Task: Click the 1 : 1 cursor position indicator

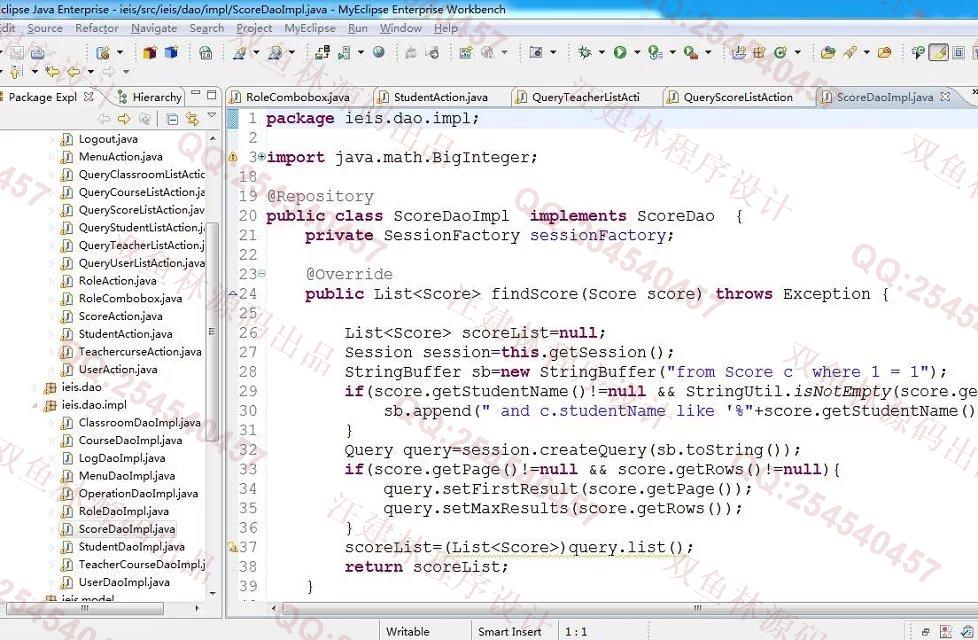Action: [576, 631]
